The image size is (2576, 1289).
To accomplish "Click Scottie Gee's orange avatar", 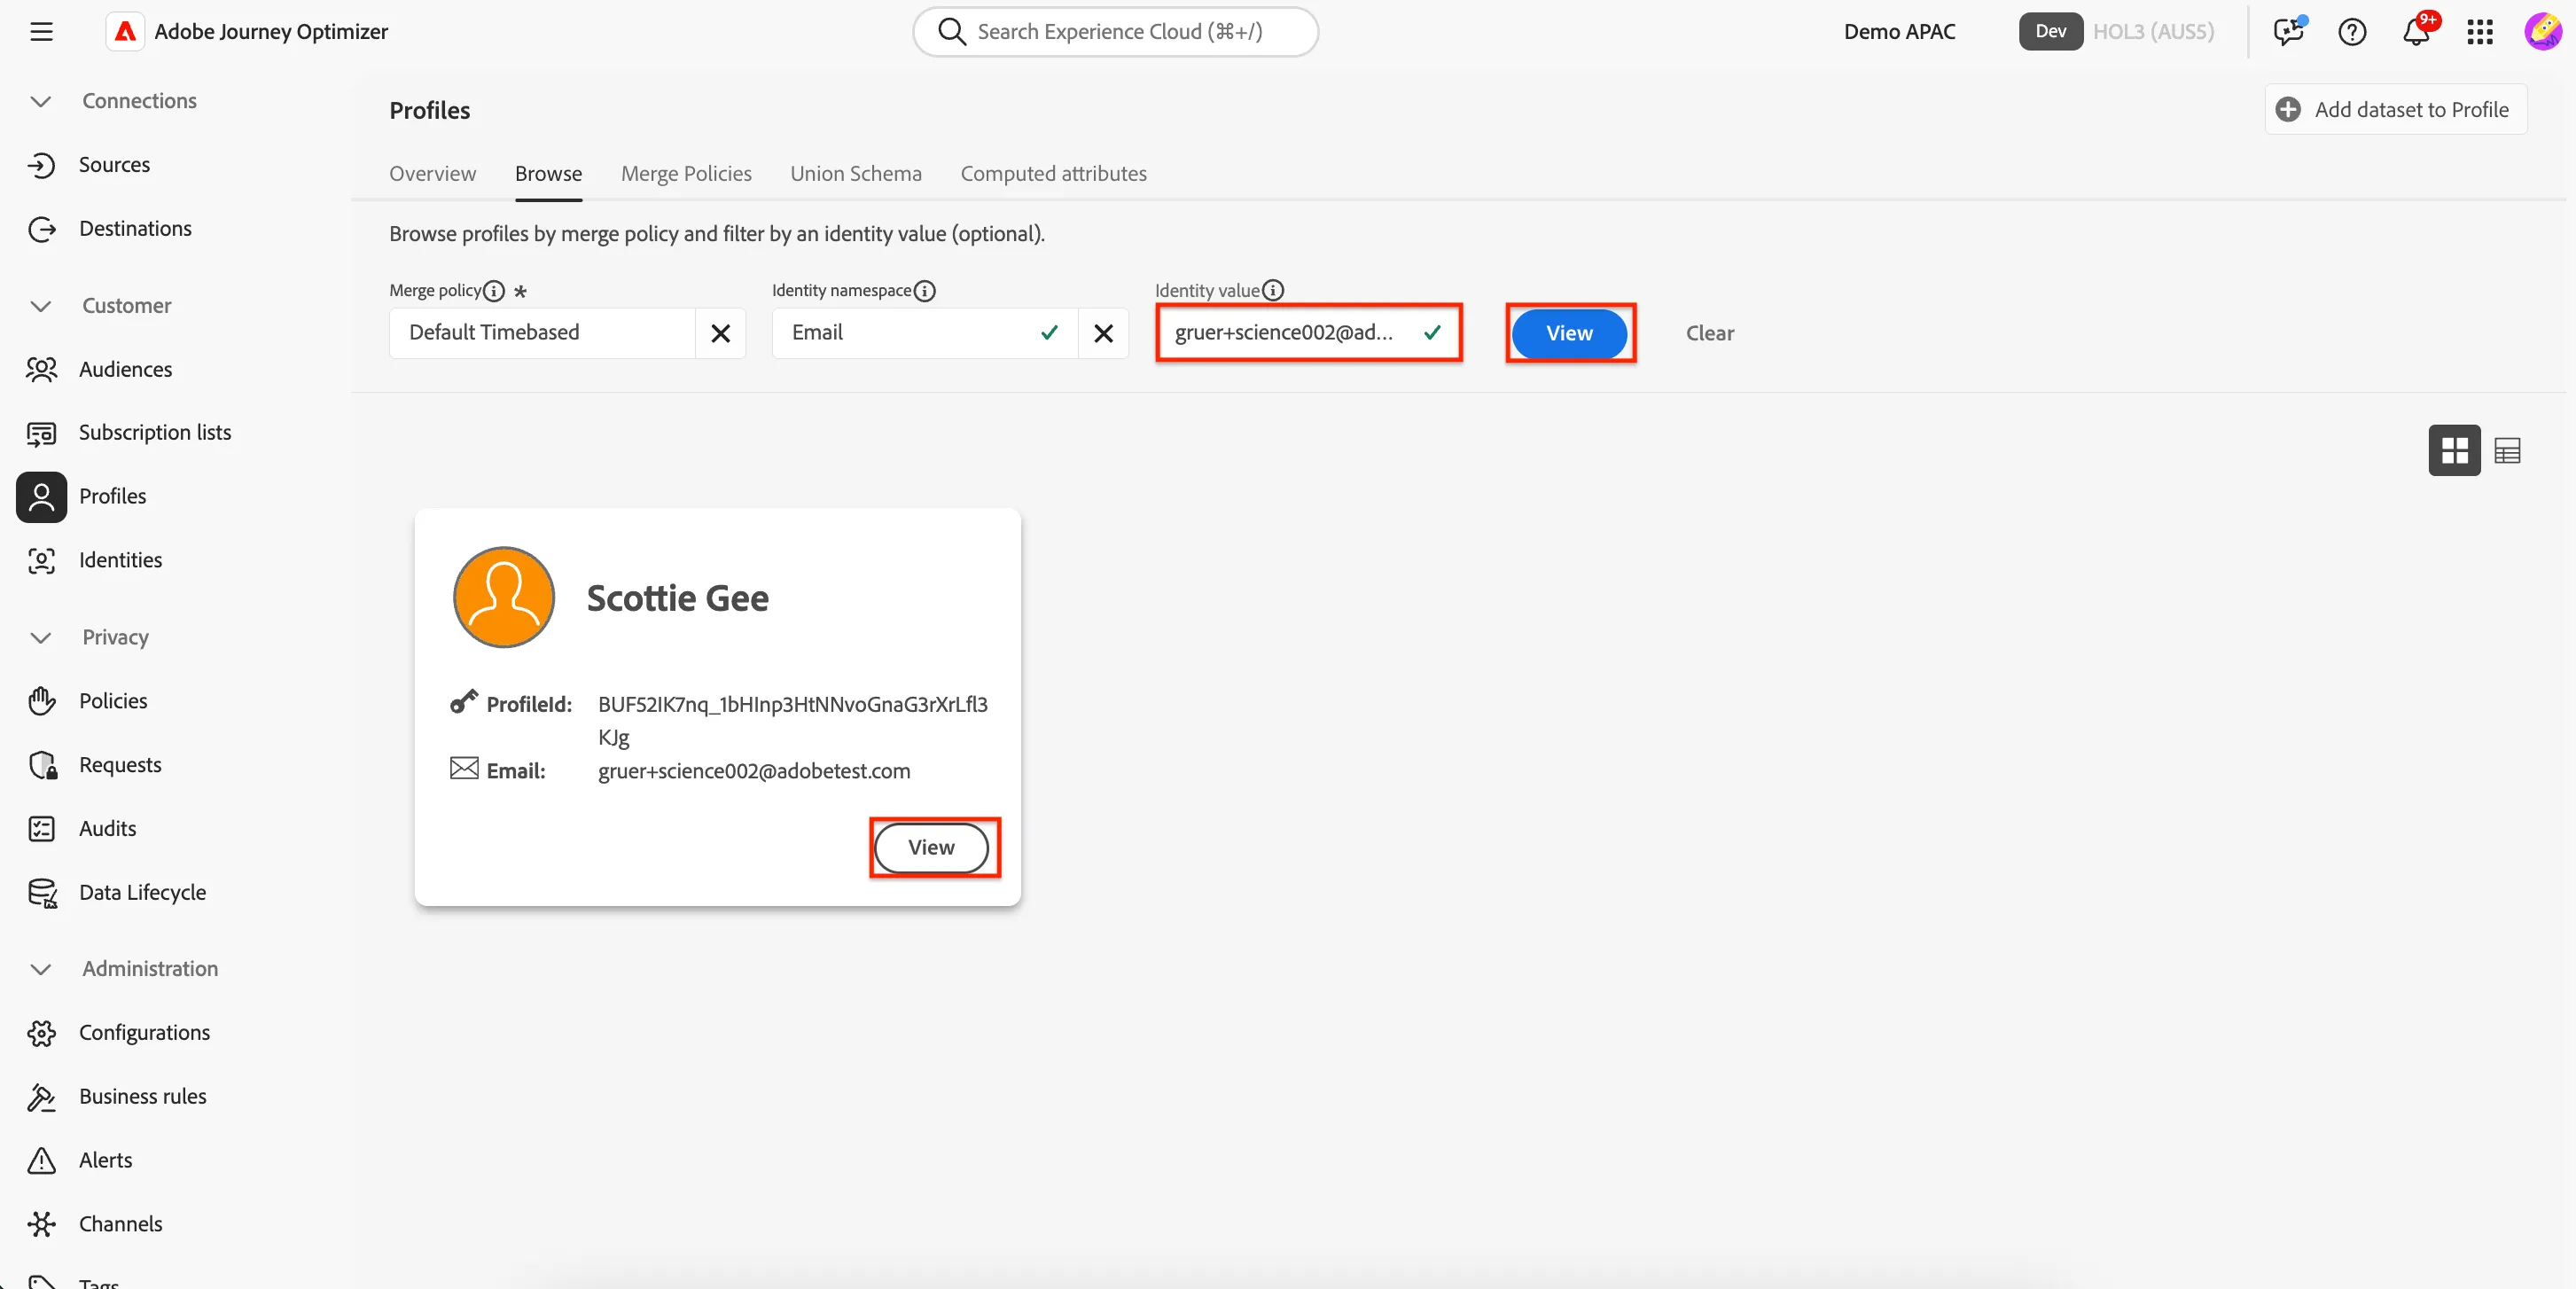I will click(504, 597).
